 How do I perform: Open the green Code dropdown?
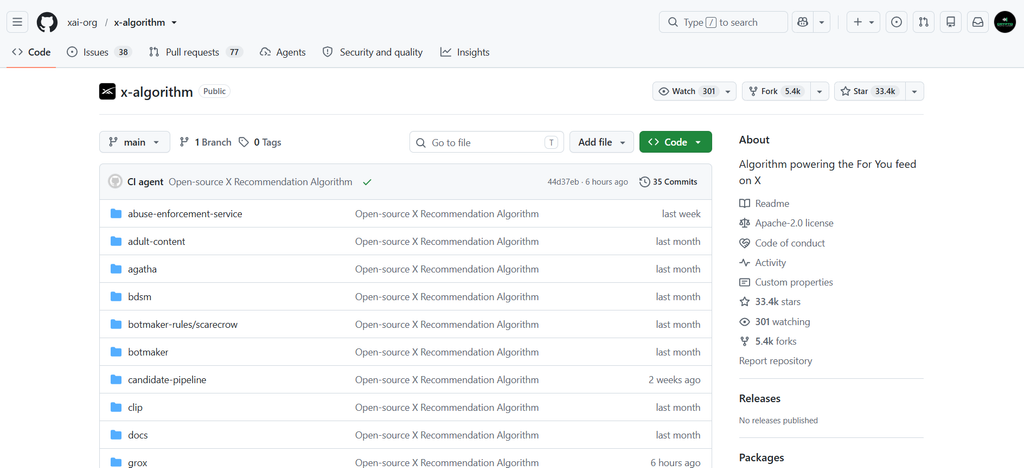point(675,142)
